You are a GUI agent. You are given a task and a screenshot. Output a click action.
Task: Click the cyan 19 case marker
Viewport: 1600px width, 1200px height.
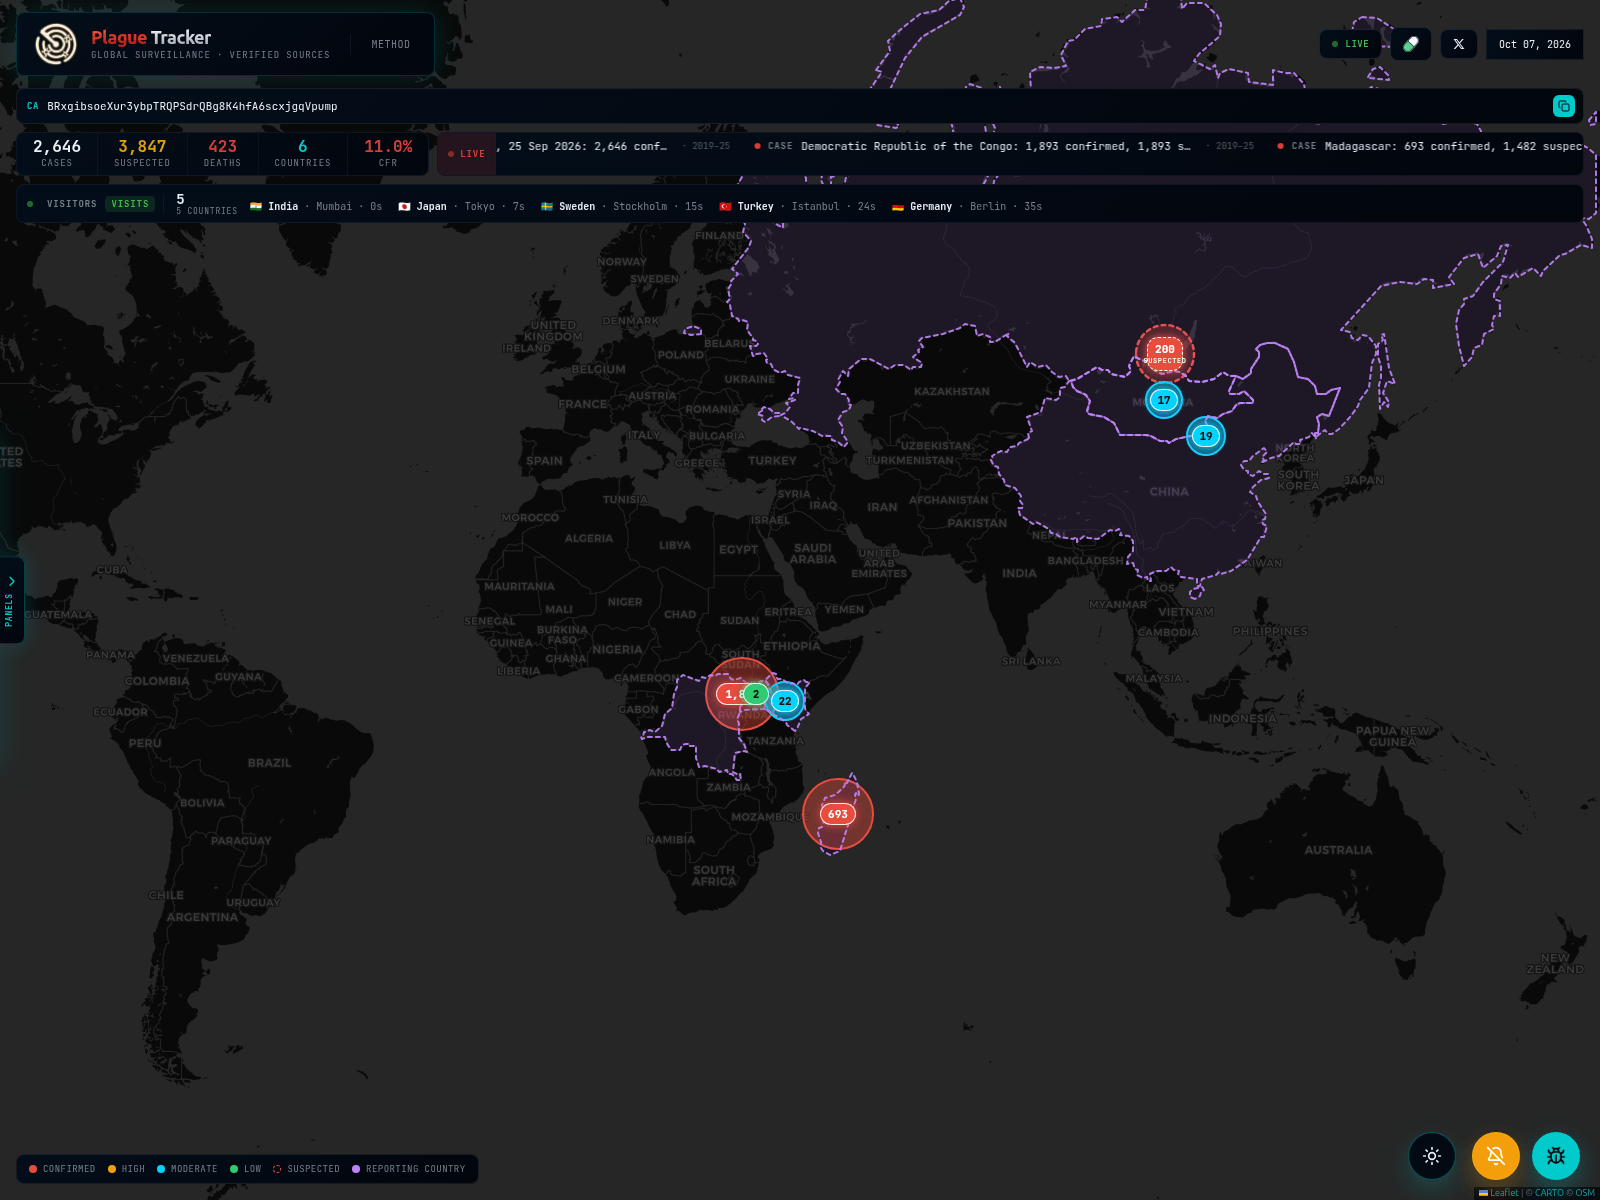coord(1206,436)
